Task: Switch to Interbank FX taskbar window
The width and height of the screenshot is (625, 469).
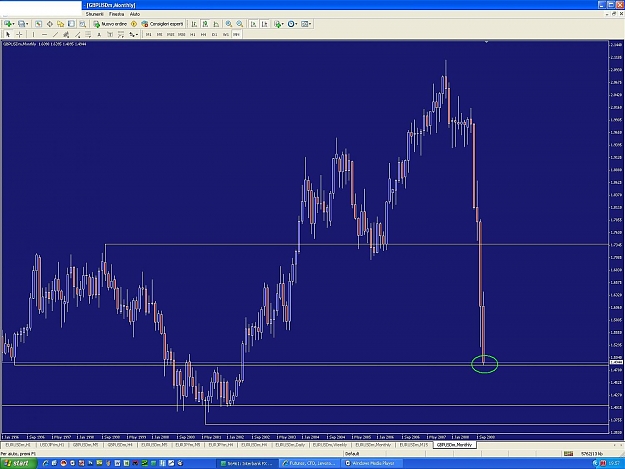Action: pos(248,463)
